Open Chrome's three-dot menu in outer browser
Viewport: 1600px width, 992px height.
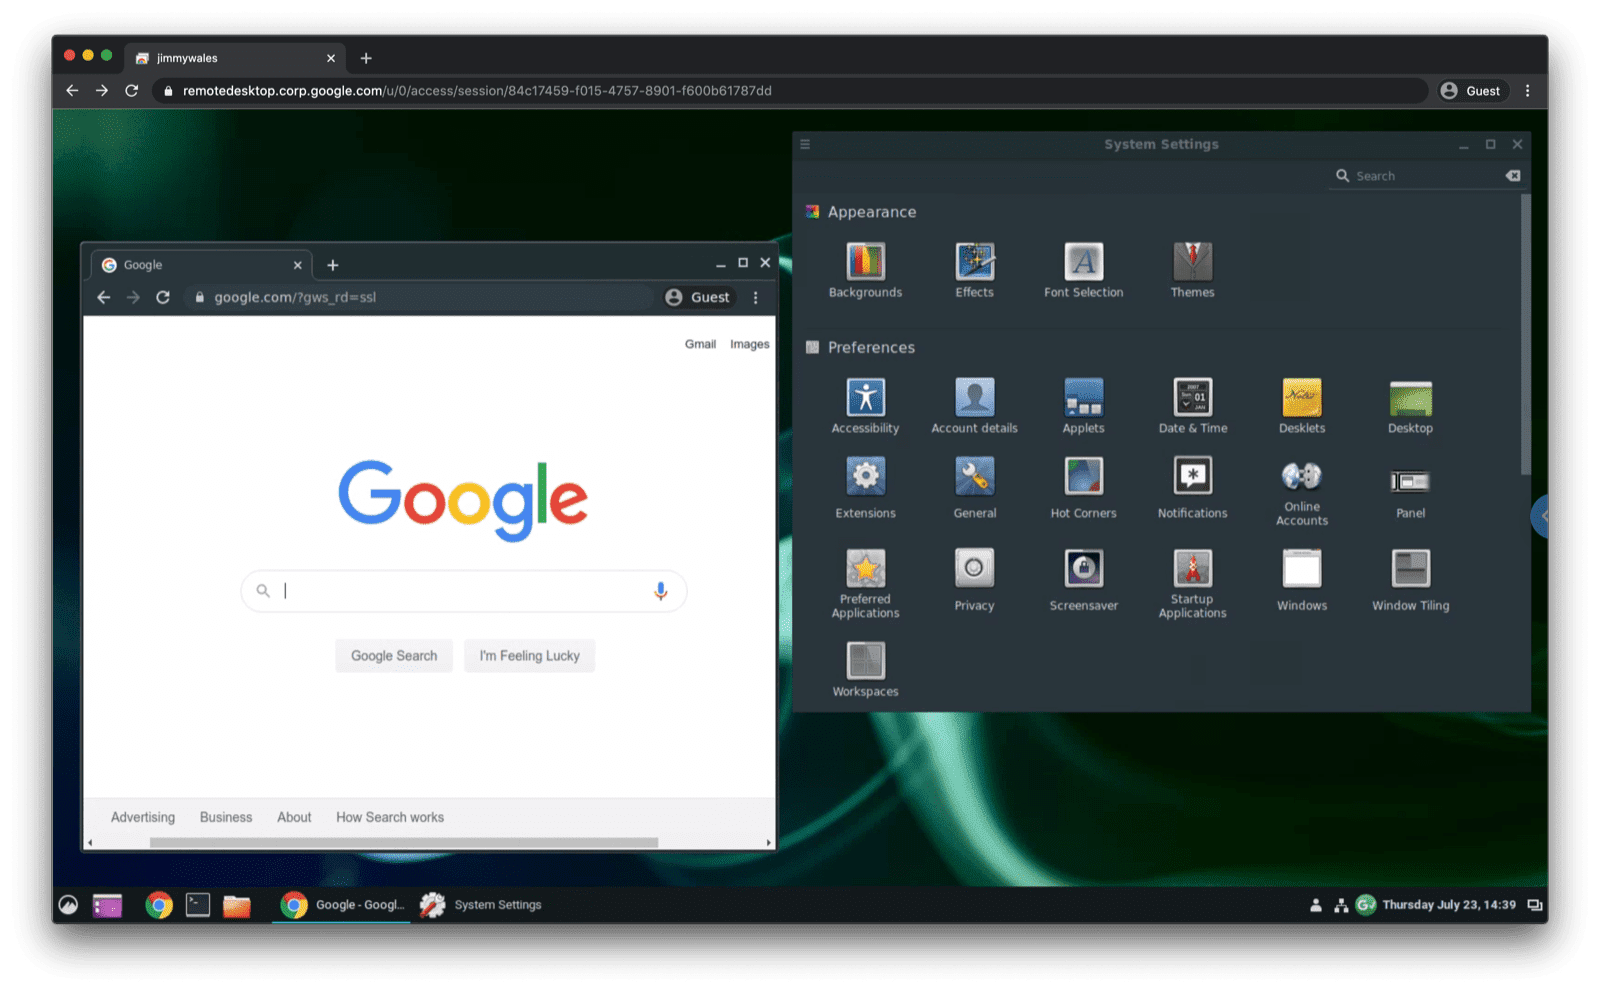tap(1528, 90)
